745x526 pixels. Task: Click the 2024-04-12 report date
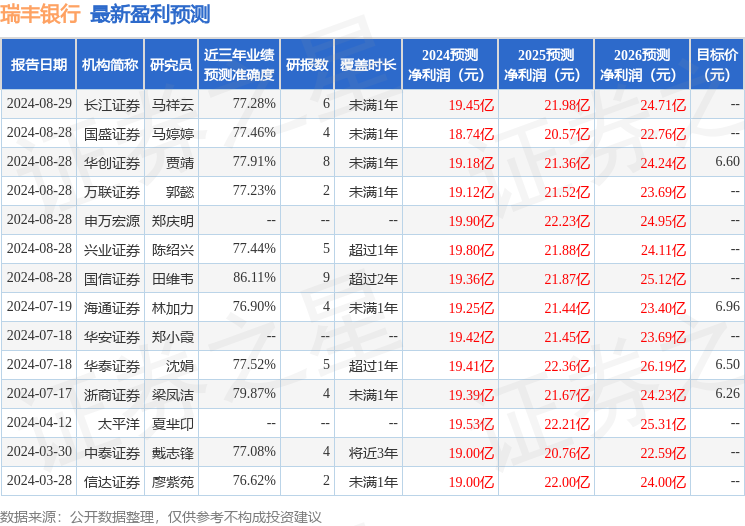coord(39,422)
